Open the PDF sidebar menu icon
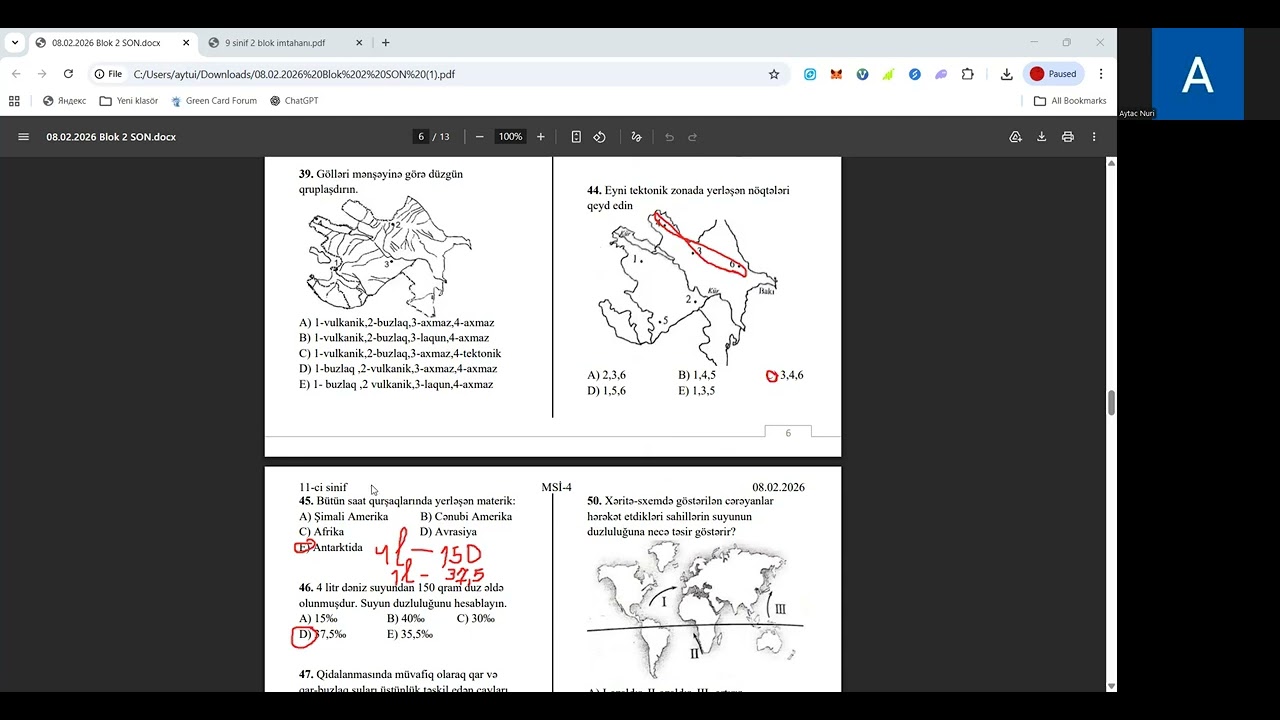The width and height of the screenshot is (1280, 720). click(23, 137)
